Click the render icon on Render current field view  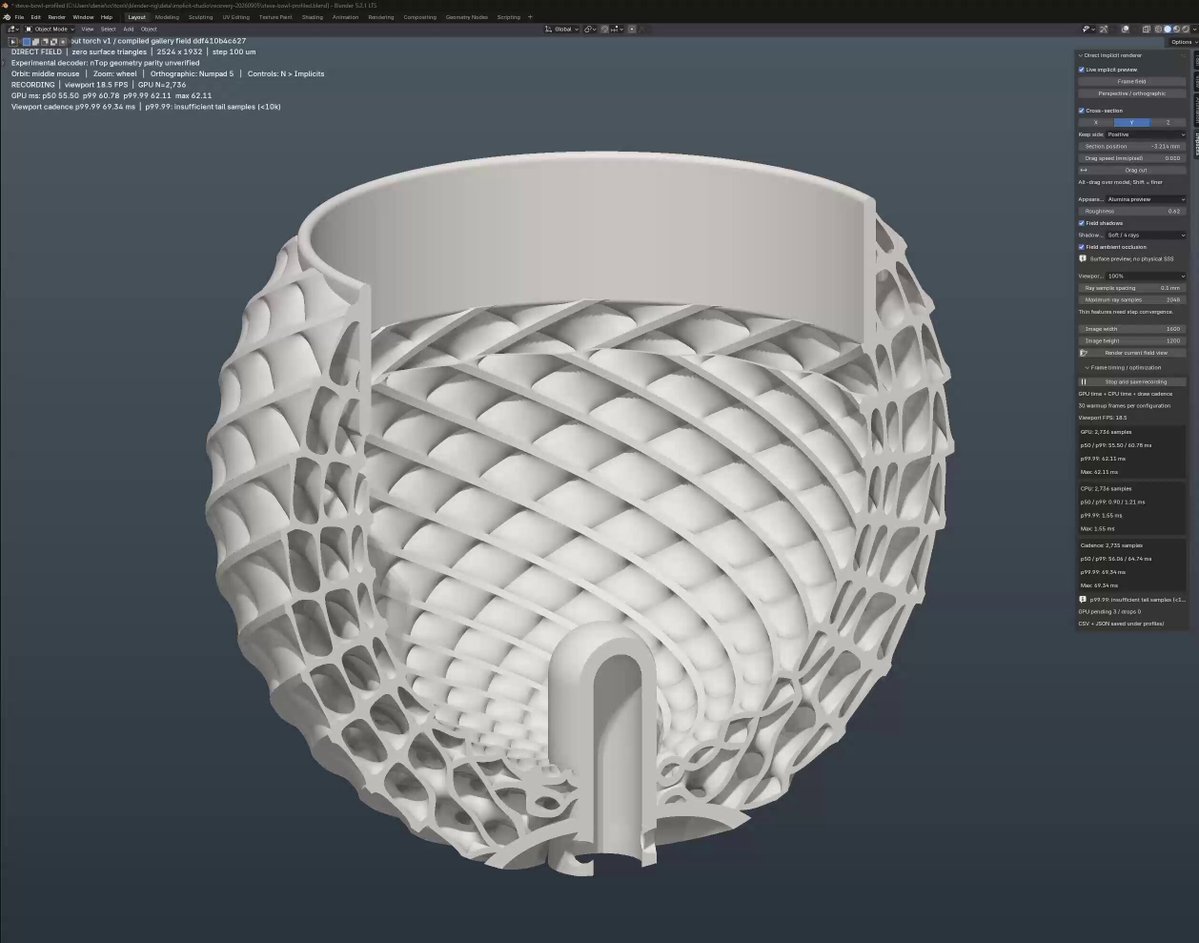[x=1084, y=353]
